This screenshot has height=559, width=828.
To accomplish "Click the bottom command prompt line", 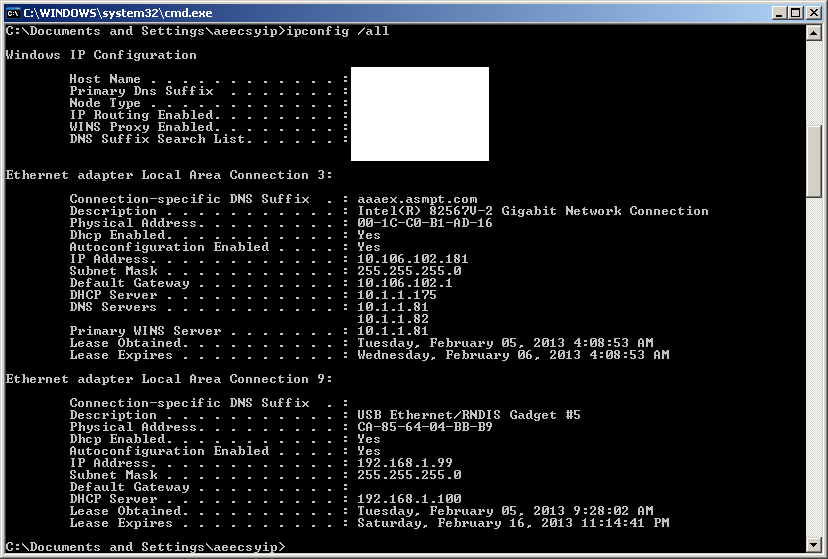I will pos(145,547).
